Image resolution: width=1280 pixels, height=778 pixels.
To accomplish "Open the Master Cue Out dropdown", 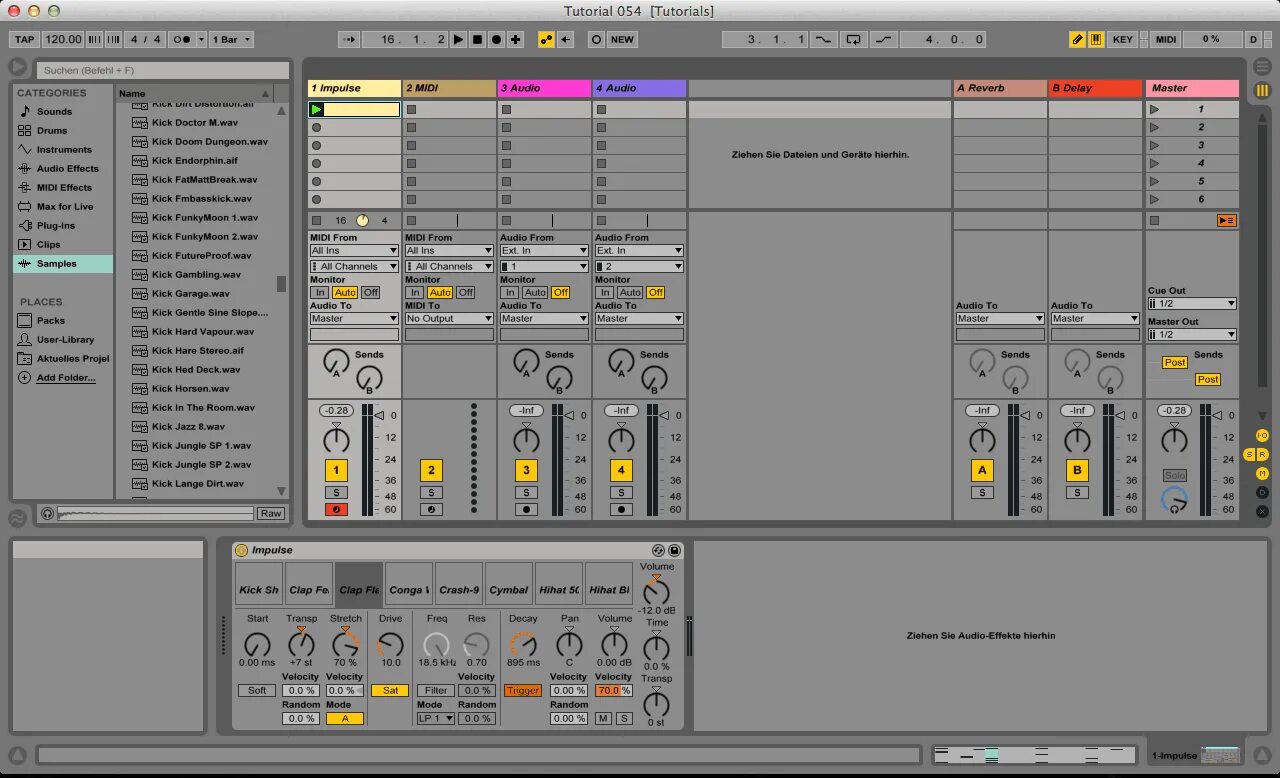I will coord(1192,303).
